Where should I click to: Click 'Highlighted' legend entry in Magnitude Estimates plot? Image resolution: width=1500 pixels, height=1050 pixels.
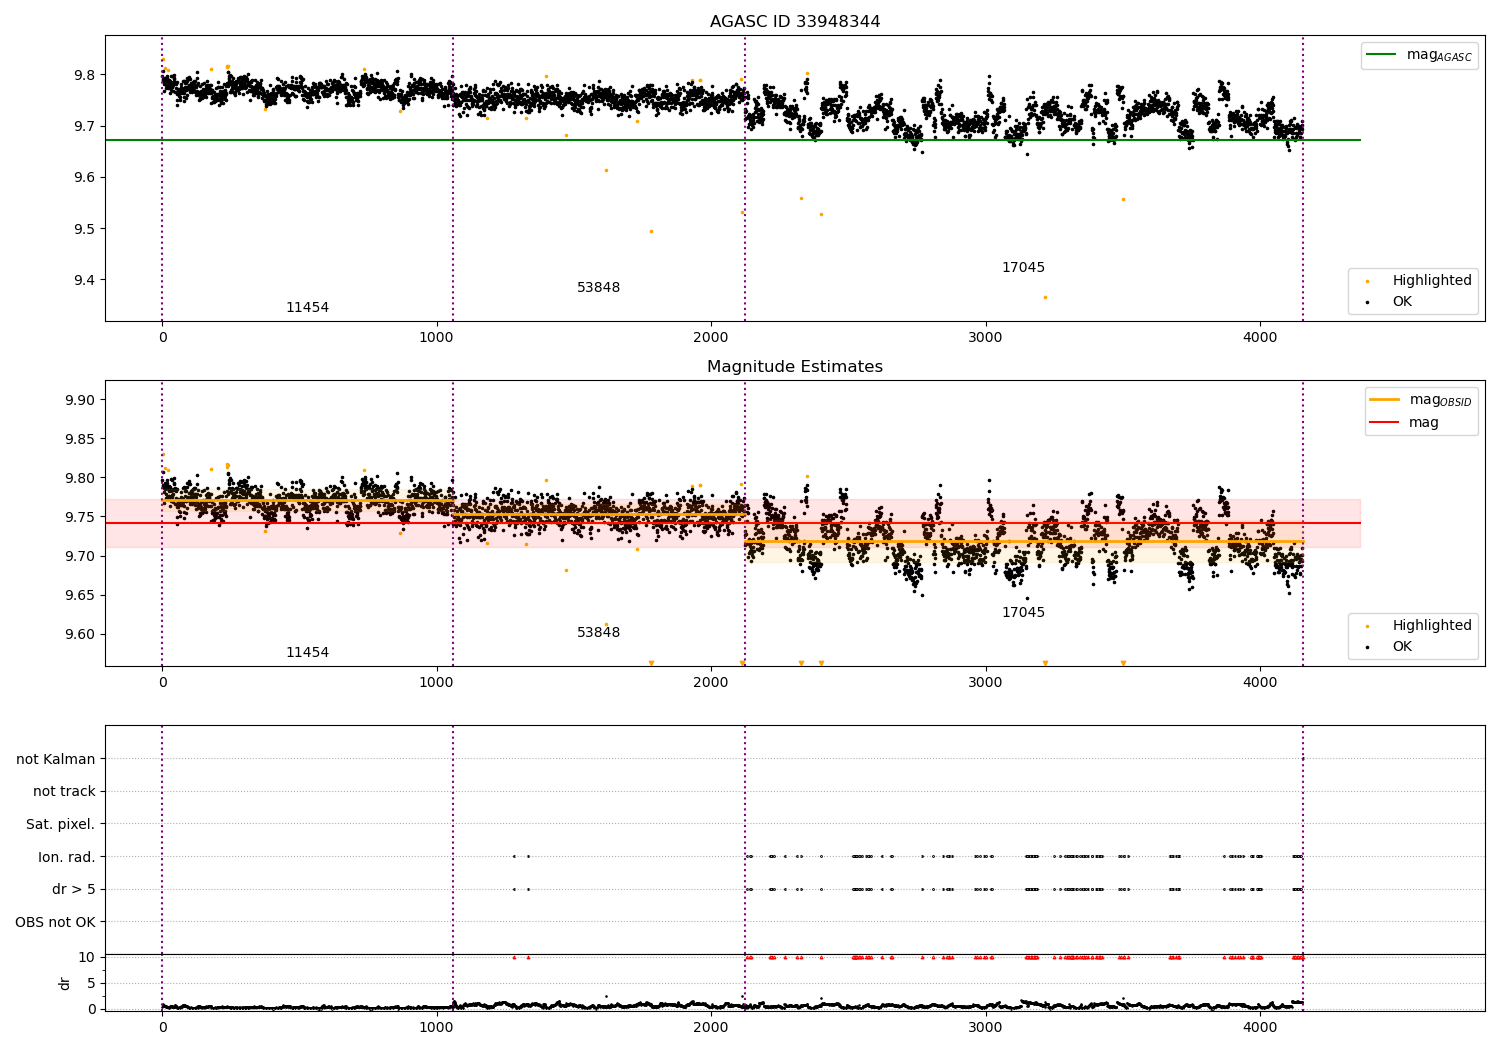coord(1432,625)
